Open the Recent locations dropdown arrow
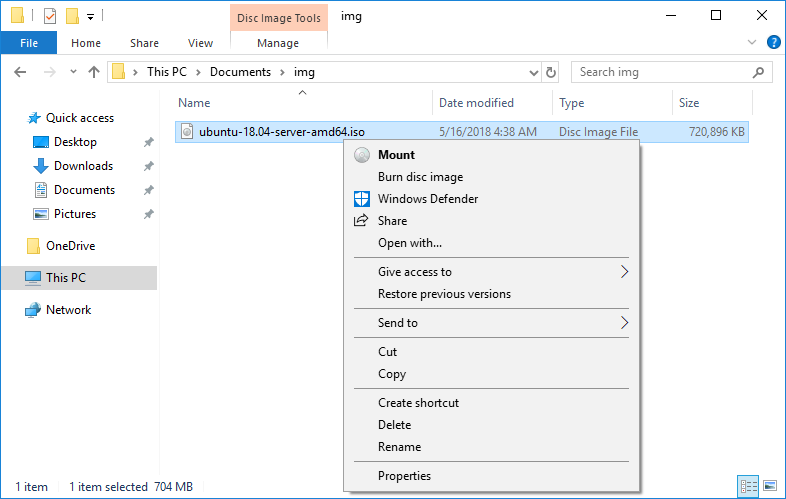Screen dimensions: 786x499 coord(73,72)
